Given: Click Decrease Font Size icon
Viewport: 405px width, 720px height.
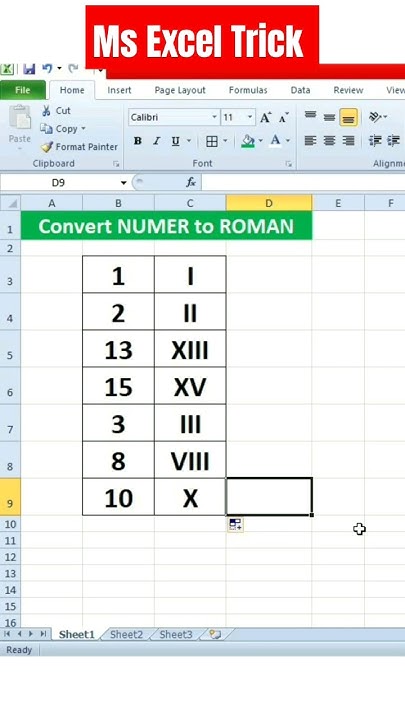Looking at the screenshot, I should 284,118.
